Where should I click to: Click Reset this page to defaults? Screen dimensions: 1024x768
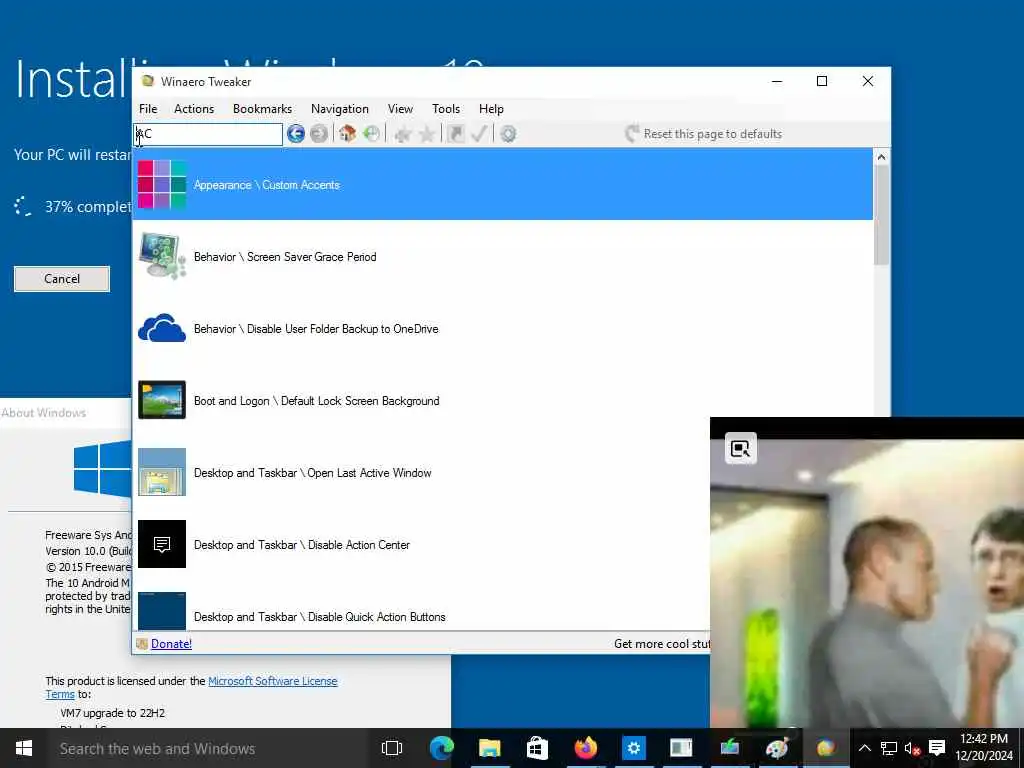pos(703,134)
